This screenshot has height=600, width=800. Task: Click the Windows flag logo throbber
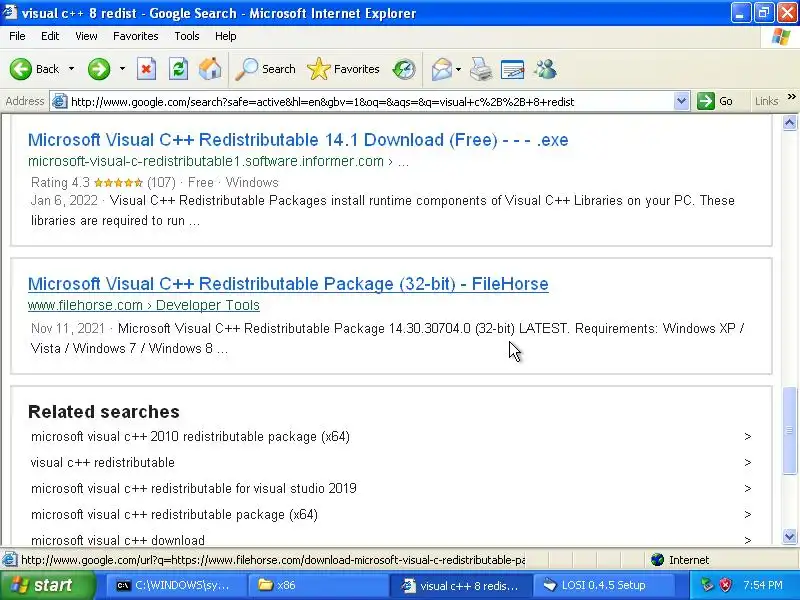pyautogui.click(x=781, y=37)
